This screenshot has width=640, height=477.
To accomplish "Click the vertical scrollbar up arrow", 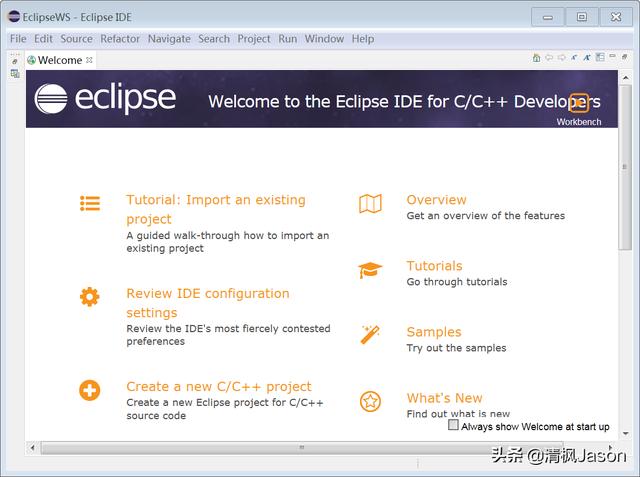I will tap(626, 77).
